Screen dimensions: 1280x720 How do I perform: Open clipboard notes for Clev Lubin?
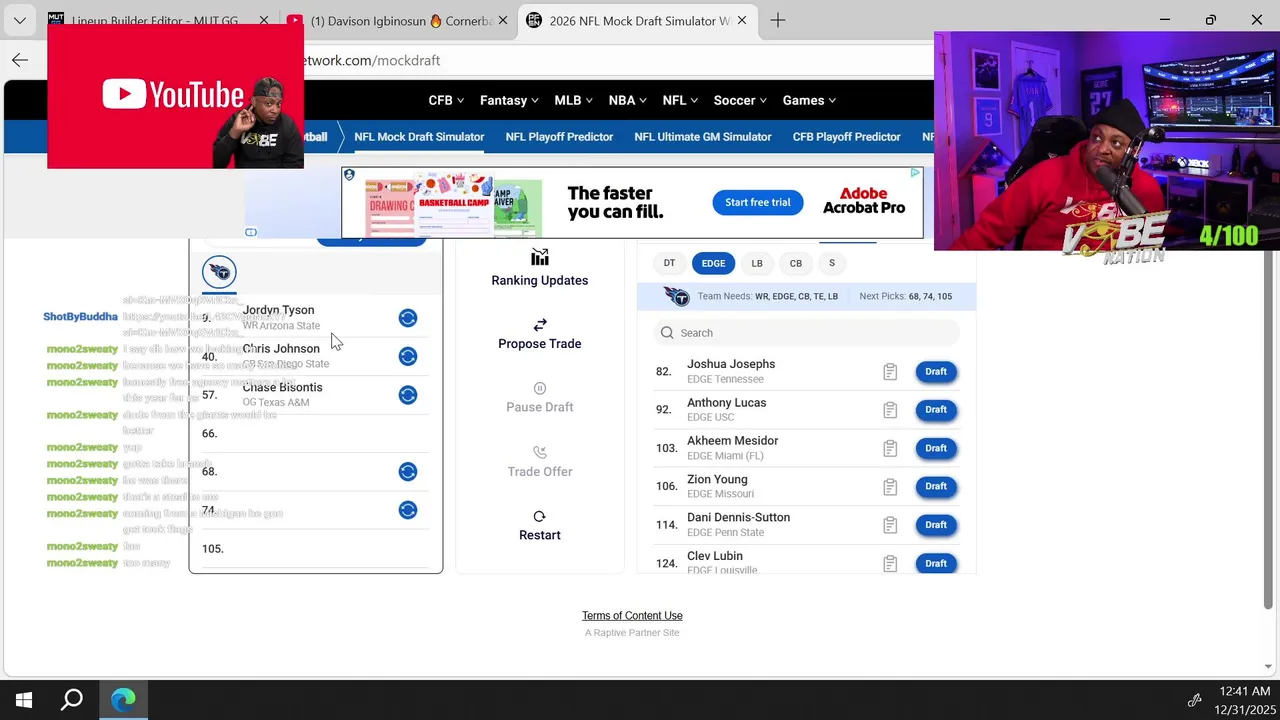click(x=890, y=564)
